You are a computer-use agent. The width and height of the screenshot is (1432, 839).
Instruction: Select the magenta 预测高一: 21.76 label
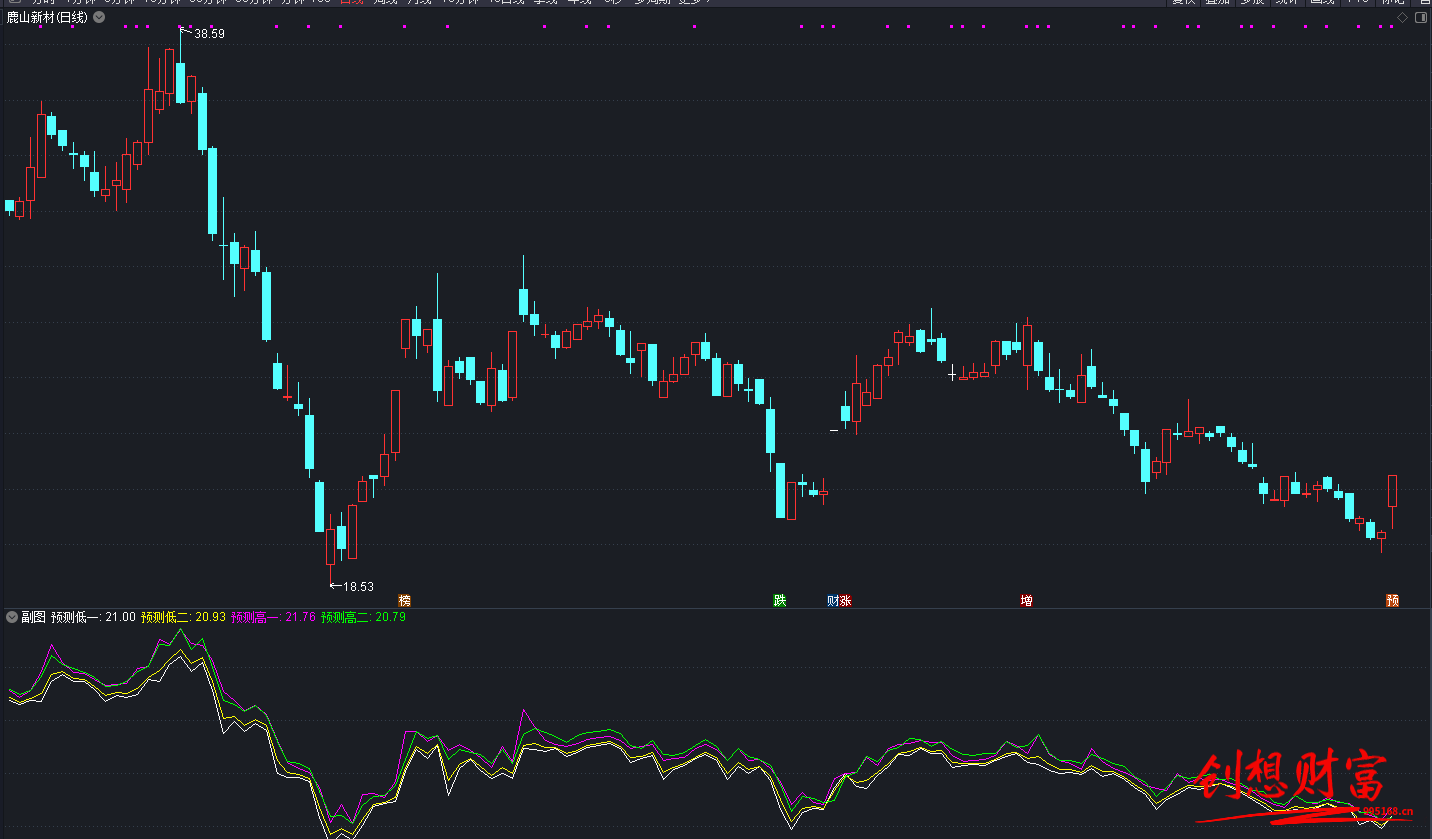pyautogui.click(x=273, y=617)
